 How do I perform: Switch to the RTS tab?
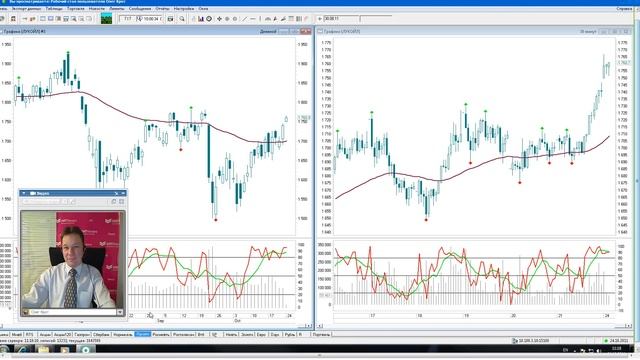[30, 334]
